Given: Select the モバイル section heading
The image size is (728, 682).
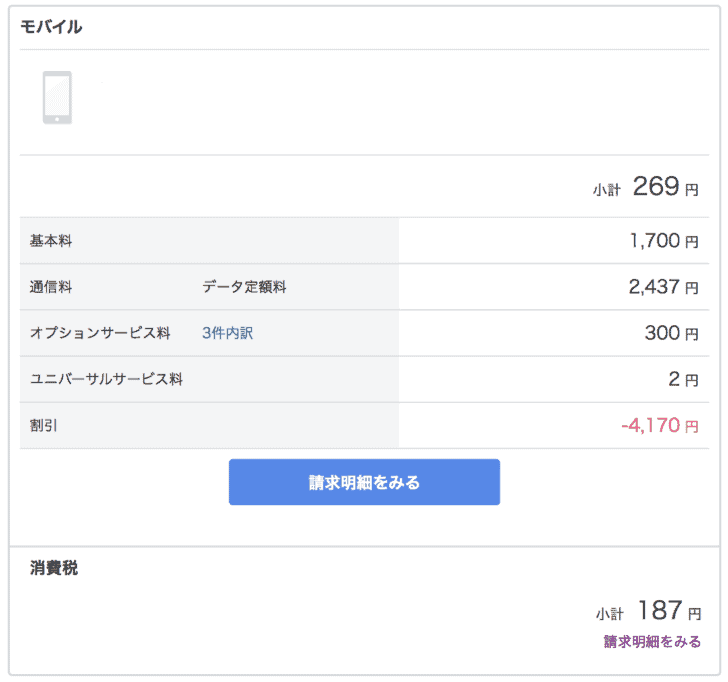Looking at the screenshot, I should 51,27.
